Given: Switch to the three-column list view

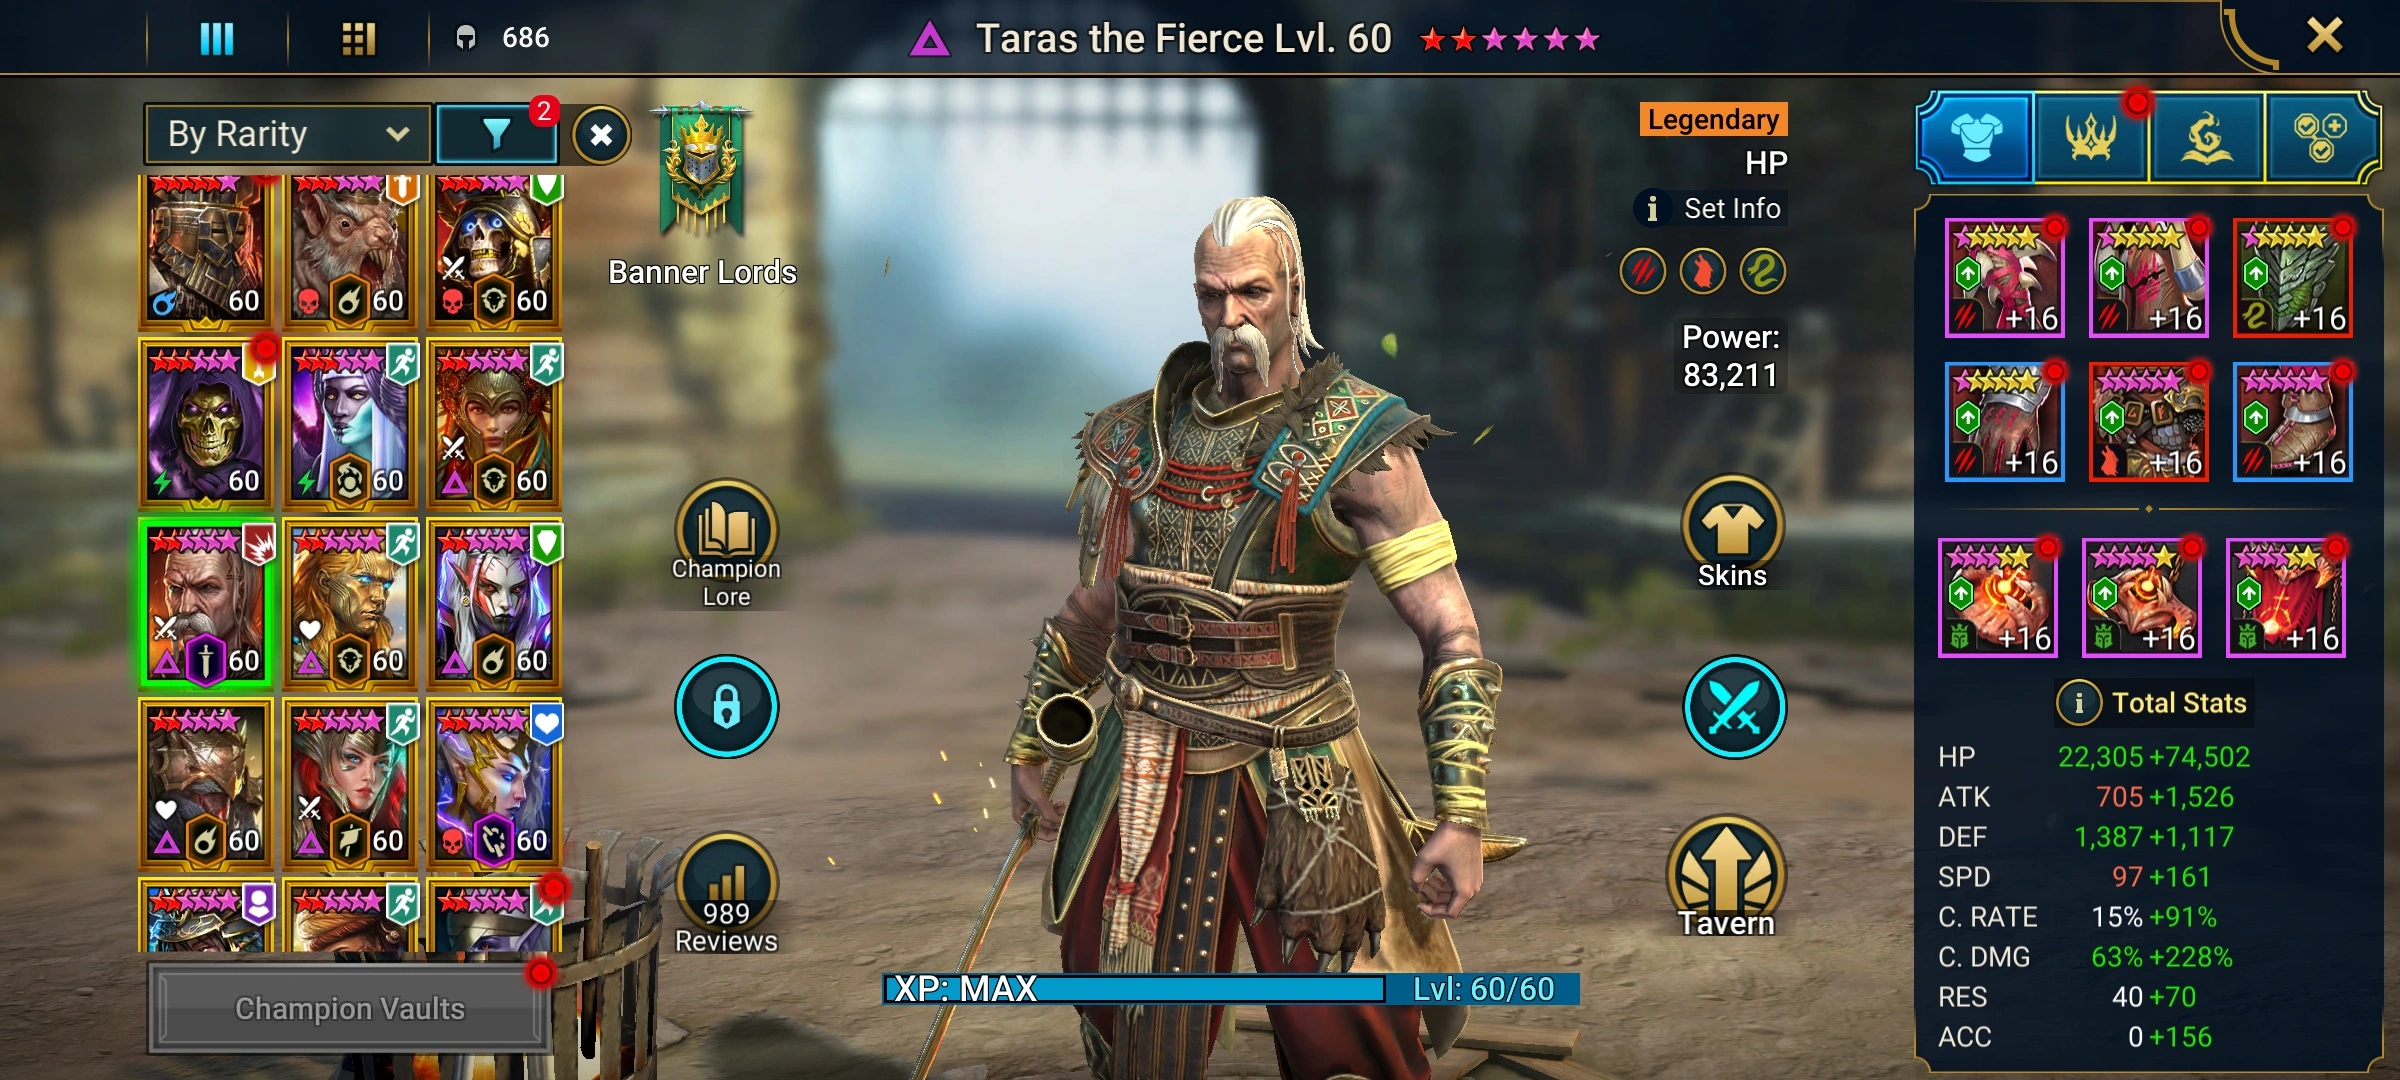Looking at the screenshot, I should pyautogui.click(x=217, y=39).
